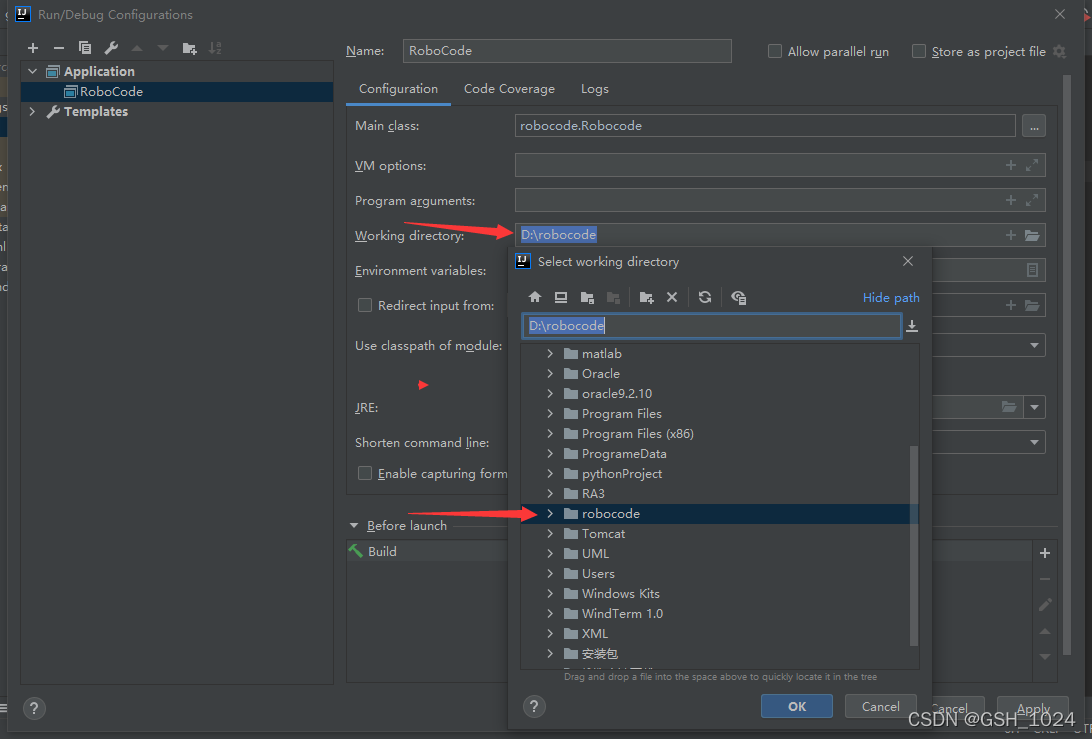
Task: Add a Before launch task
Action: click(x=1045, y=553)
